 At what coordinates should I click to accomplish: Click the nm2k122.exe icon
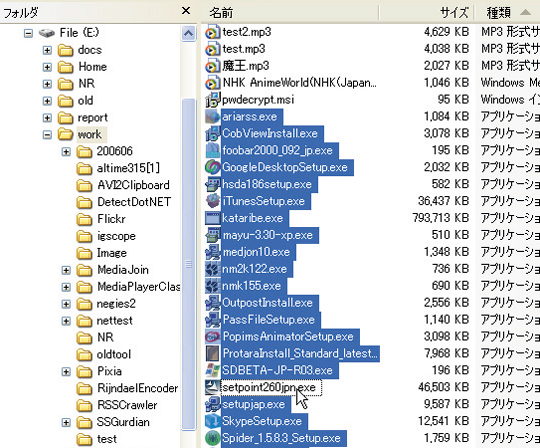pos(212,269)
